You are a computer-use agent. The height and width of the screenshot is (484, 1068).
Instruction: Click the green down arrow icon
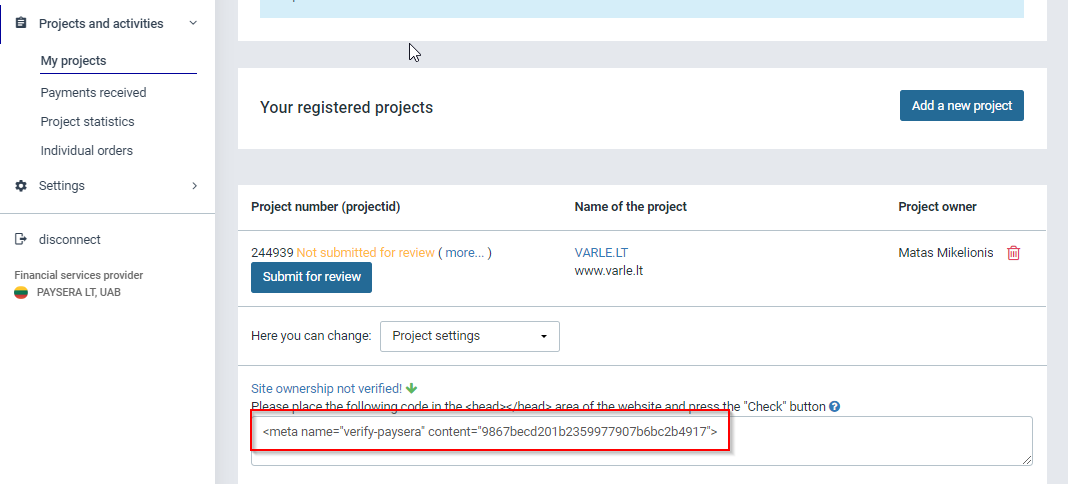[412, 388]
